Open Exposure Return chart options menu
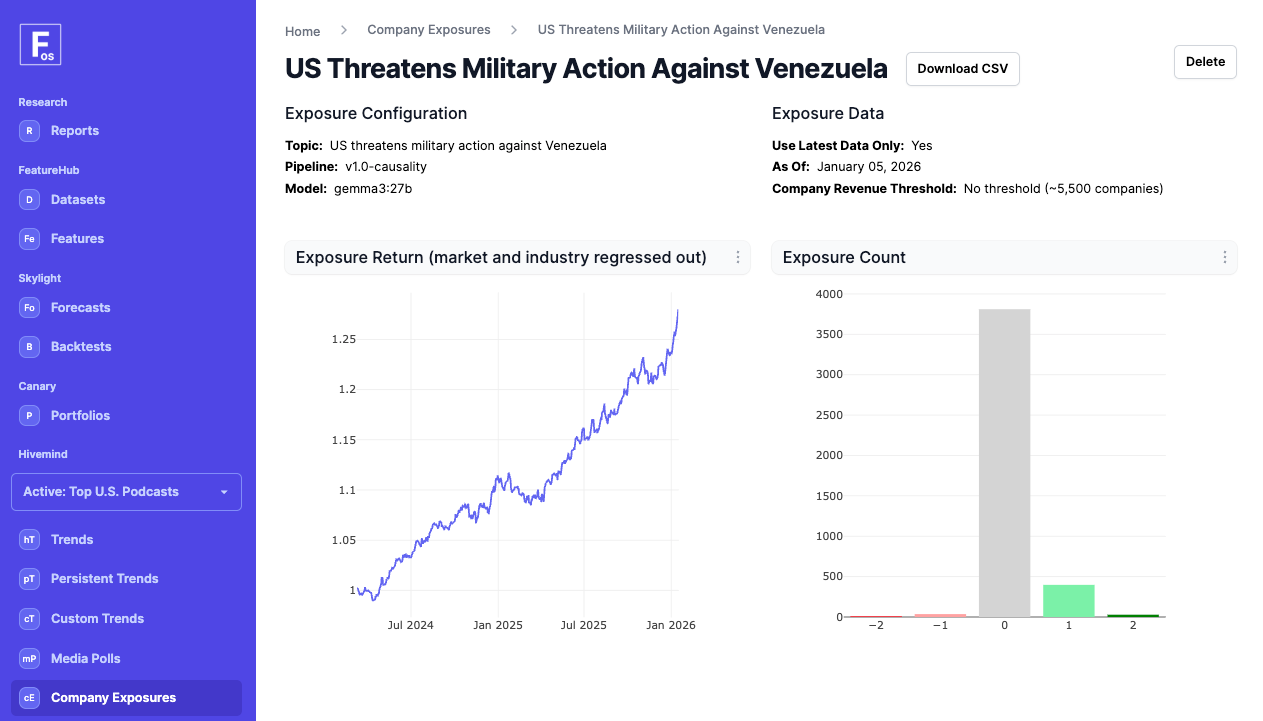The height and width of the screenshot is (721, 1263). 738,258
